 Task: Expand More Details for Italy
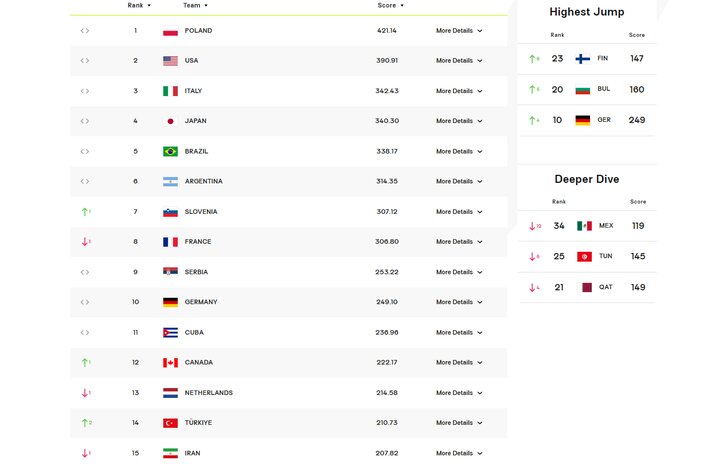coord(459,91)
